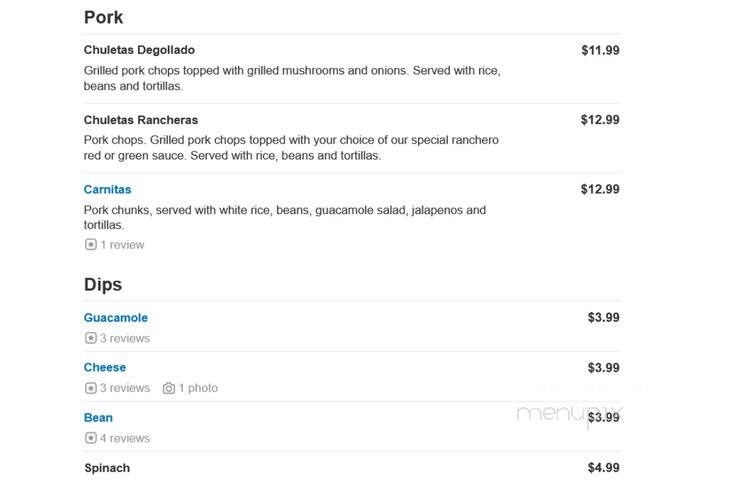
Task: Click the Pork section heading
Action: pyautogui.click(x=103, y=18)
